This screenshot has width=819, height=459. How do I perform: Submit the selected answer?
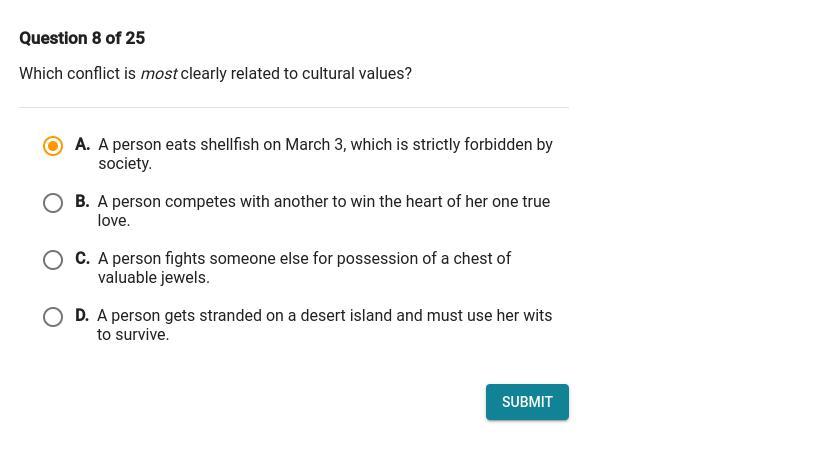click(x=527, y=402)
